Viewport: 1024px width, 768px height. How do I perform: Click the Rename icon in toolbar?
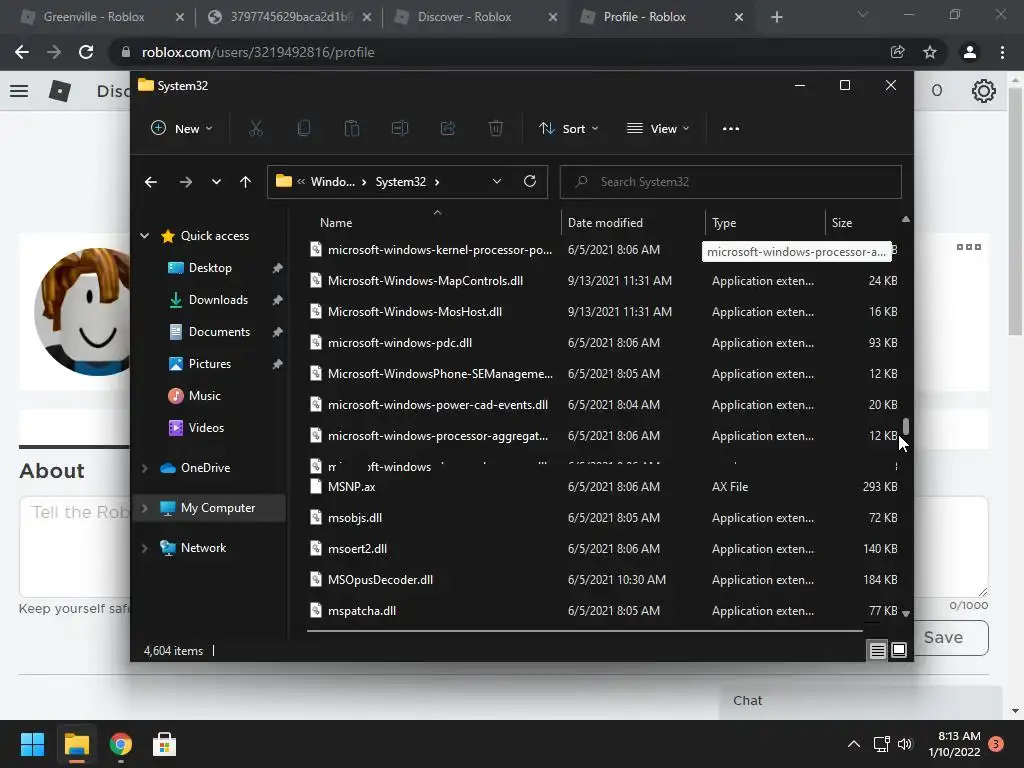point(400,129)
